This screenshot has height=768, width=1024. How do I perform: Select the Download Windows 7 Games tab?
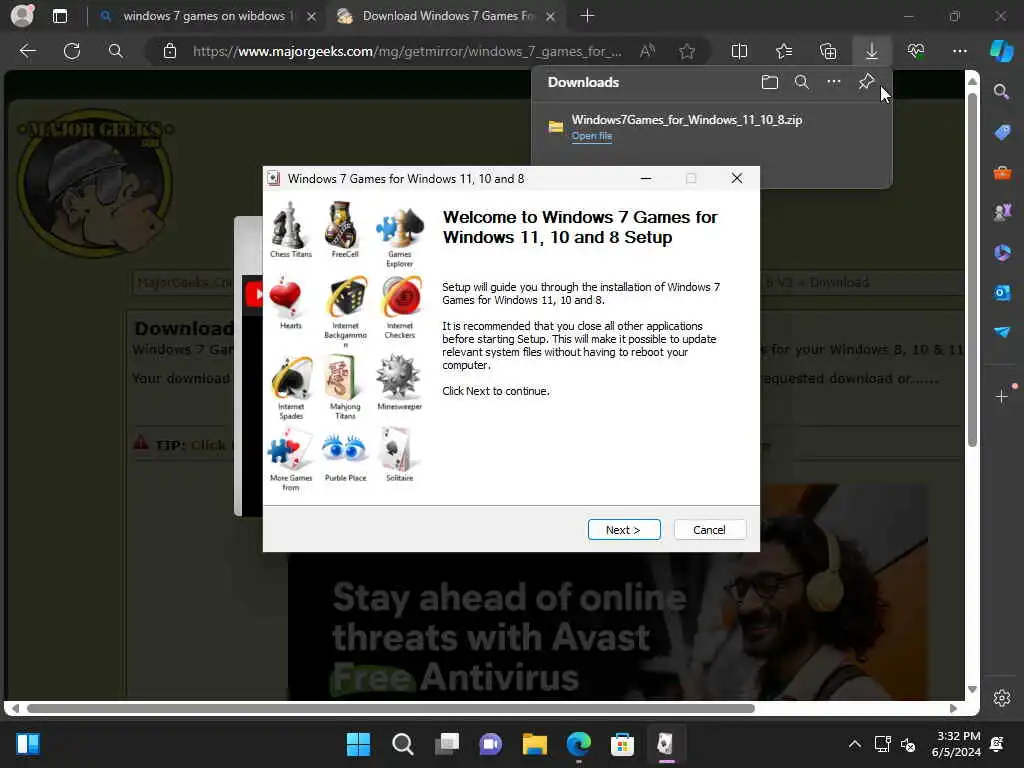(448, 16)
